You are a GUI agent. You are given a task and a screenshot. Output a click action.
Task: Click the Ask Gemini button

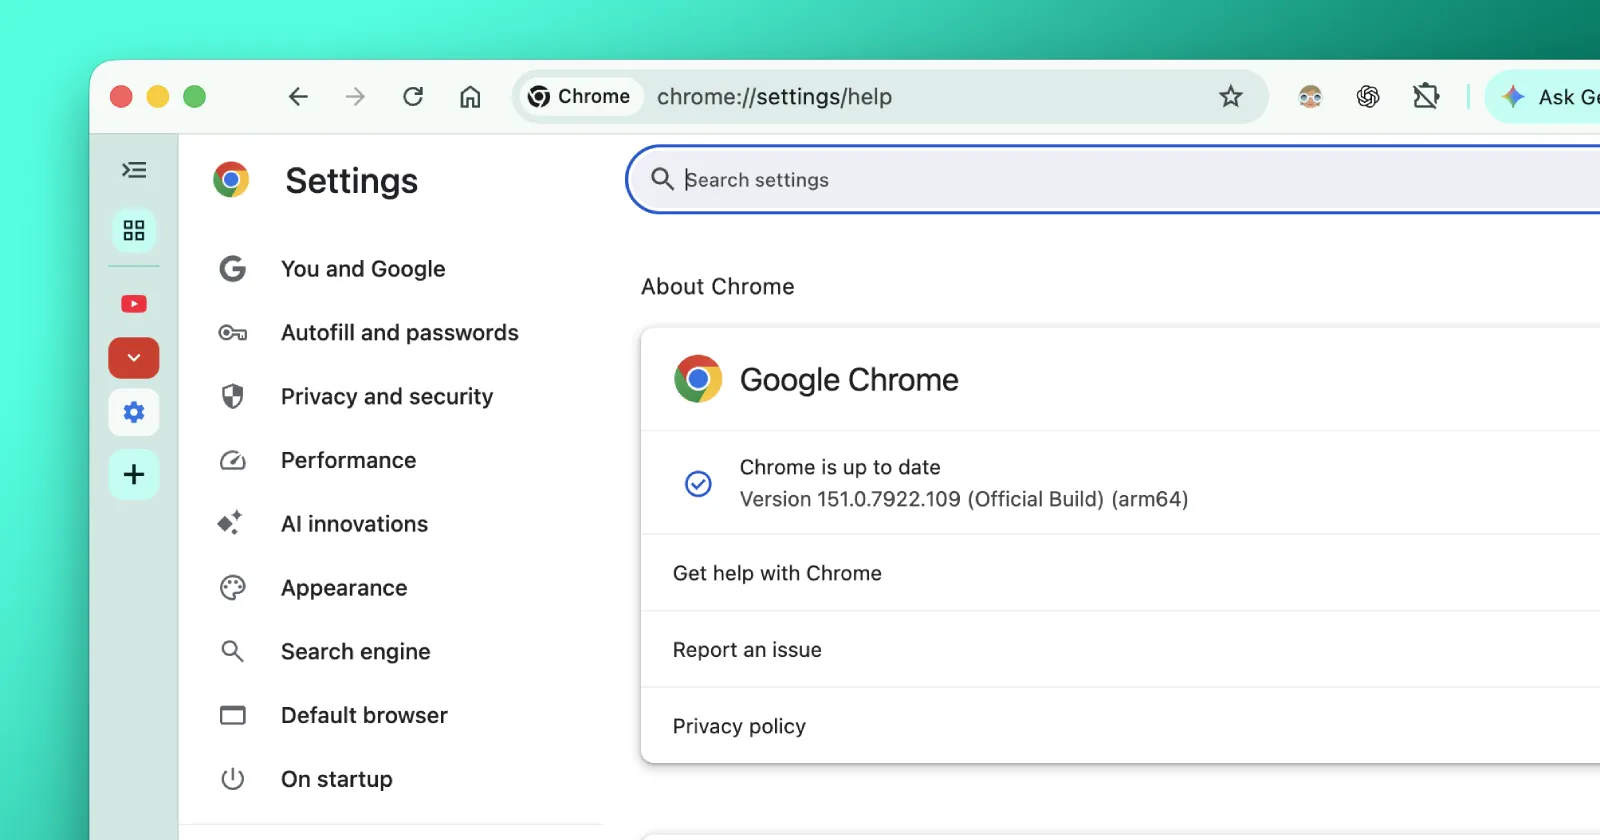1545,97
